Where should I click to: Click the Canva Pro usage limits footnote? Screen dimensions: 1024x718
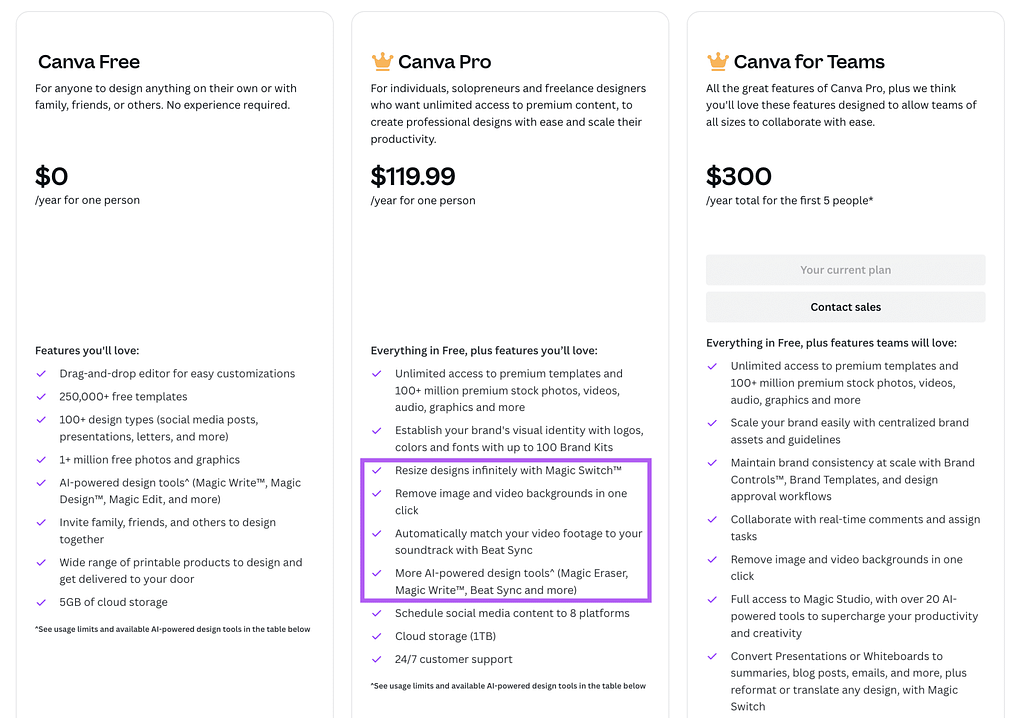coord(508,686)
